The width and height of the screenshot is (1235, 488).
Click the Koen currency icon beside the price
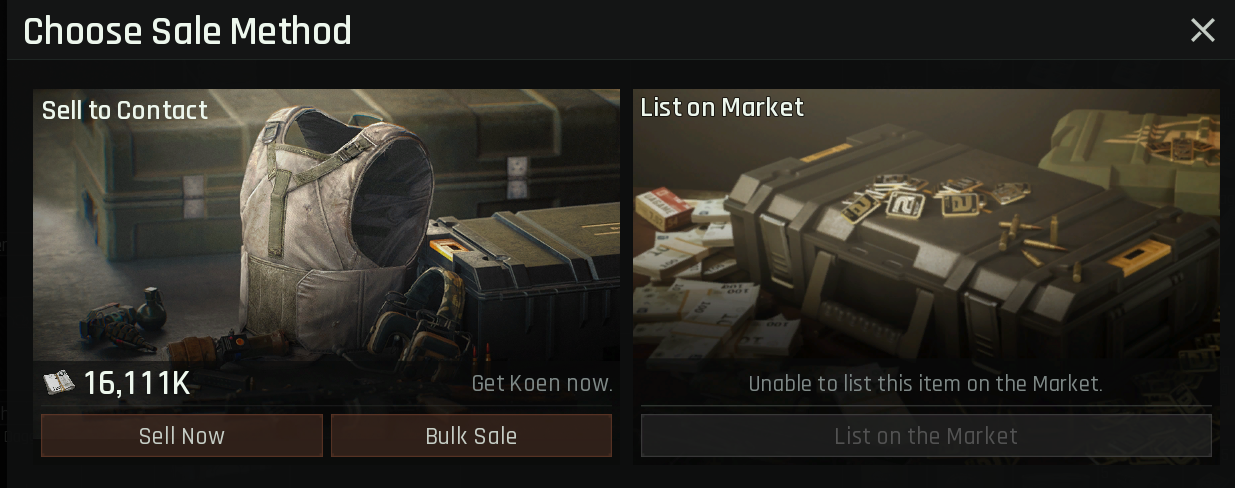(x=59, y=383)
